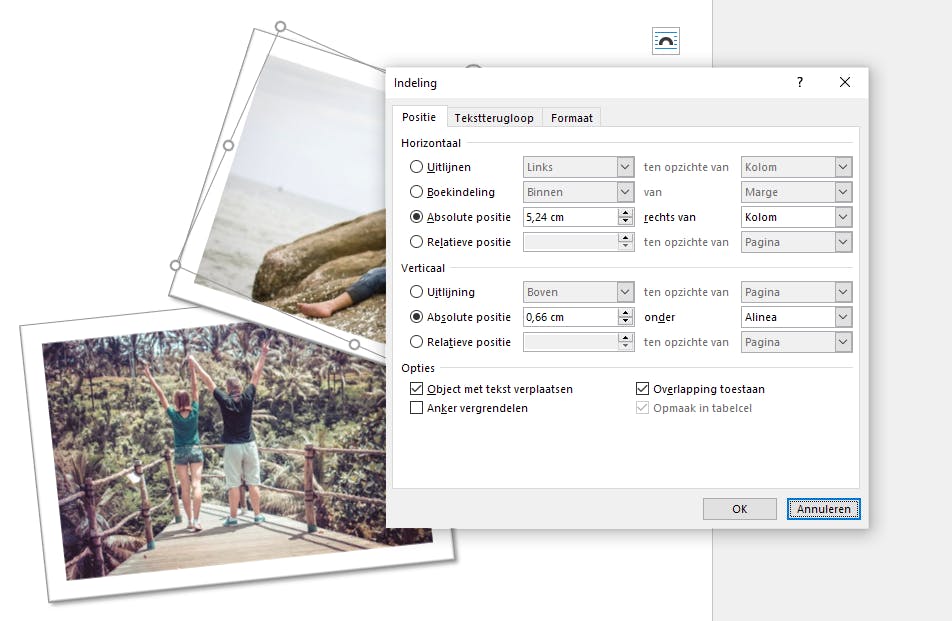Click the bottom-left corner handle of selected photo
The height and width of the screenshot is (621, 952).
tap(175, 265)
